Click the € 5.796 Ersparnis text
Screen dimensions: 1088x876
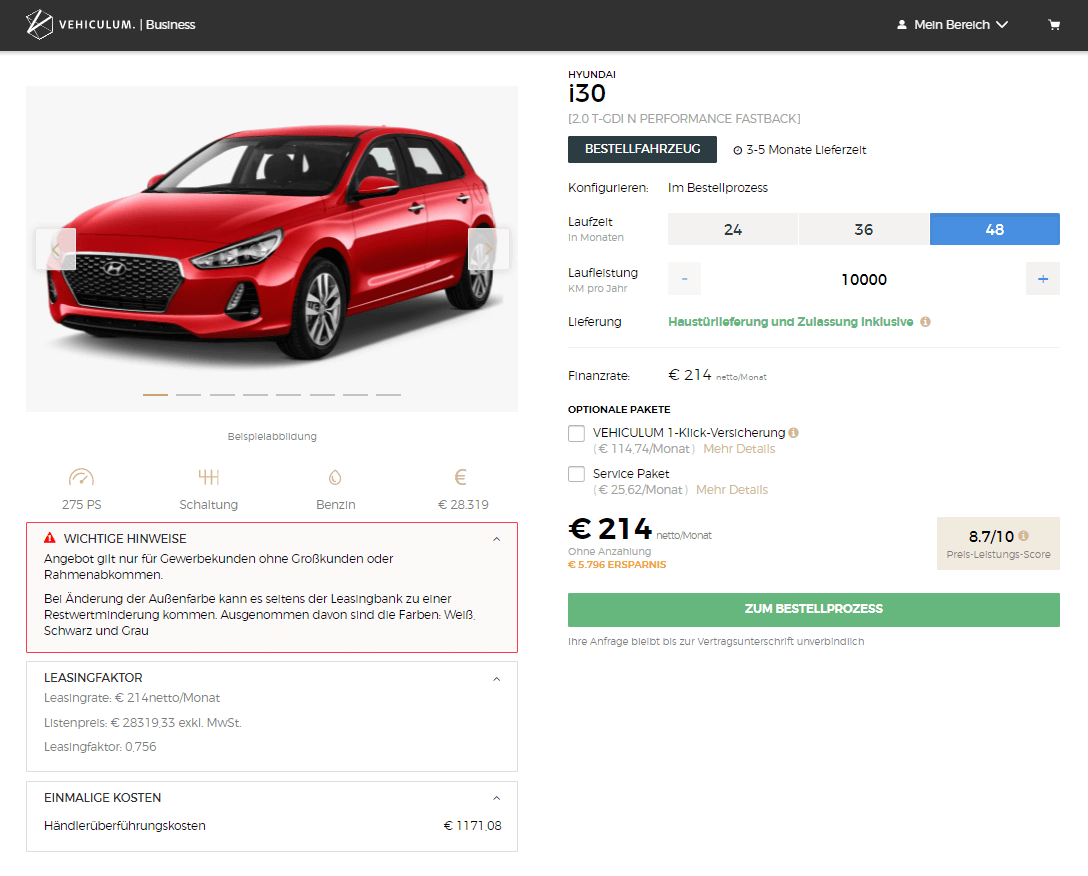pos(617,565)
